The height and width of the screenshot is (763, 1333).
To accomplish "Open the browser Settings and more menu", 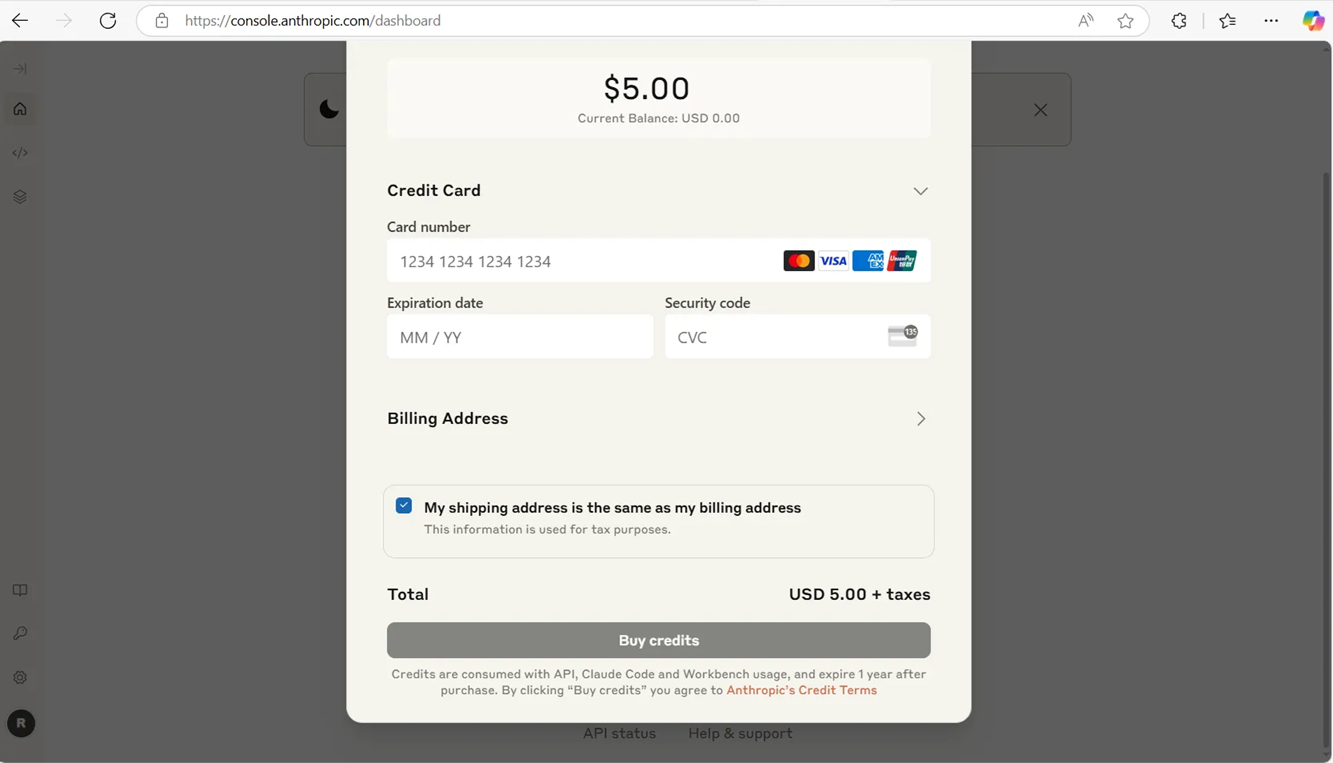I will tap(1271, 21).
